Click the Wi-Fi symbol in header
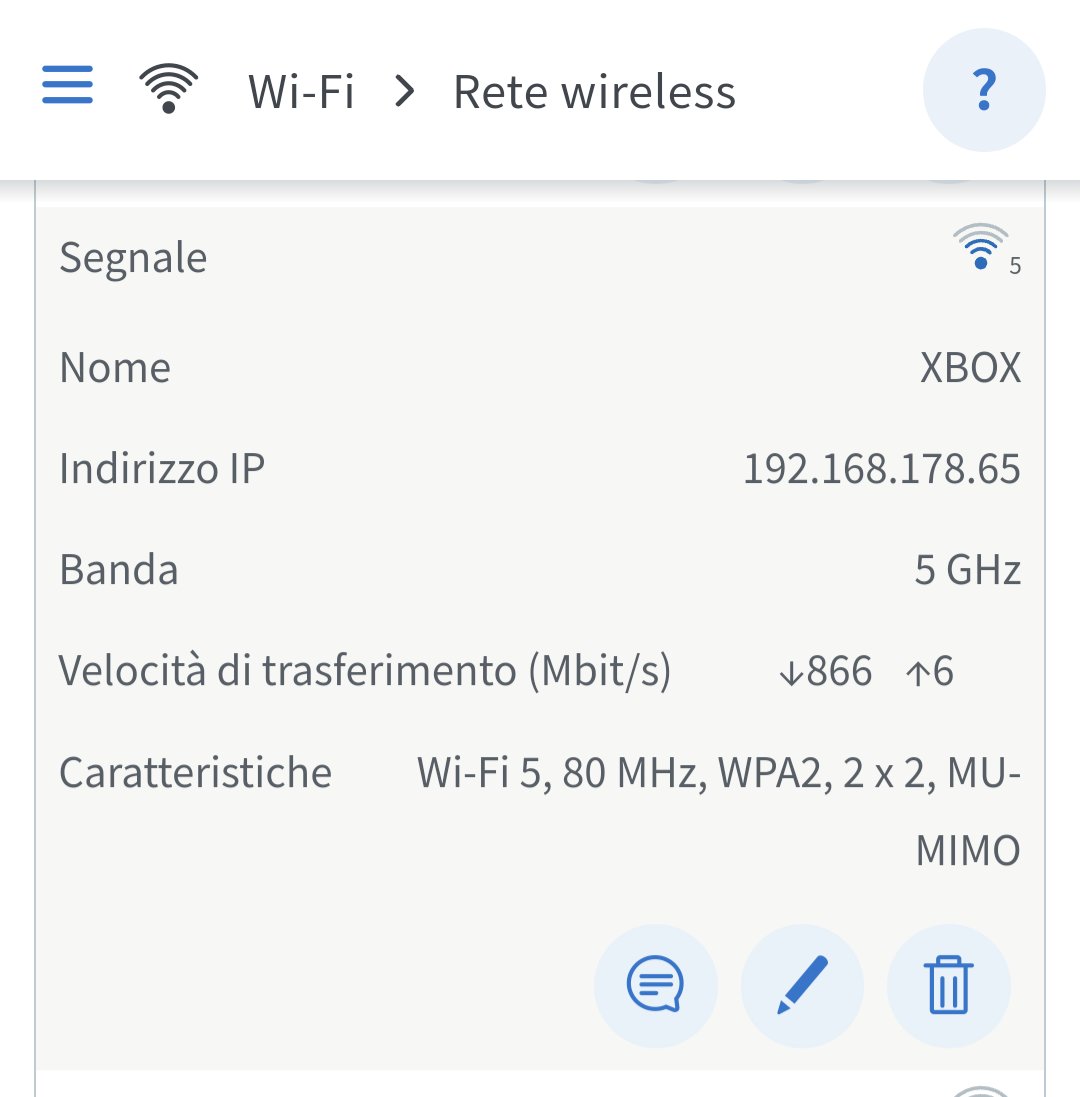Screen dimensions: 1080x1097 click(169, 88)
